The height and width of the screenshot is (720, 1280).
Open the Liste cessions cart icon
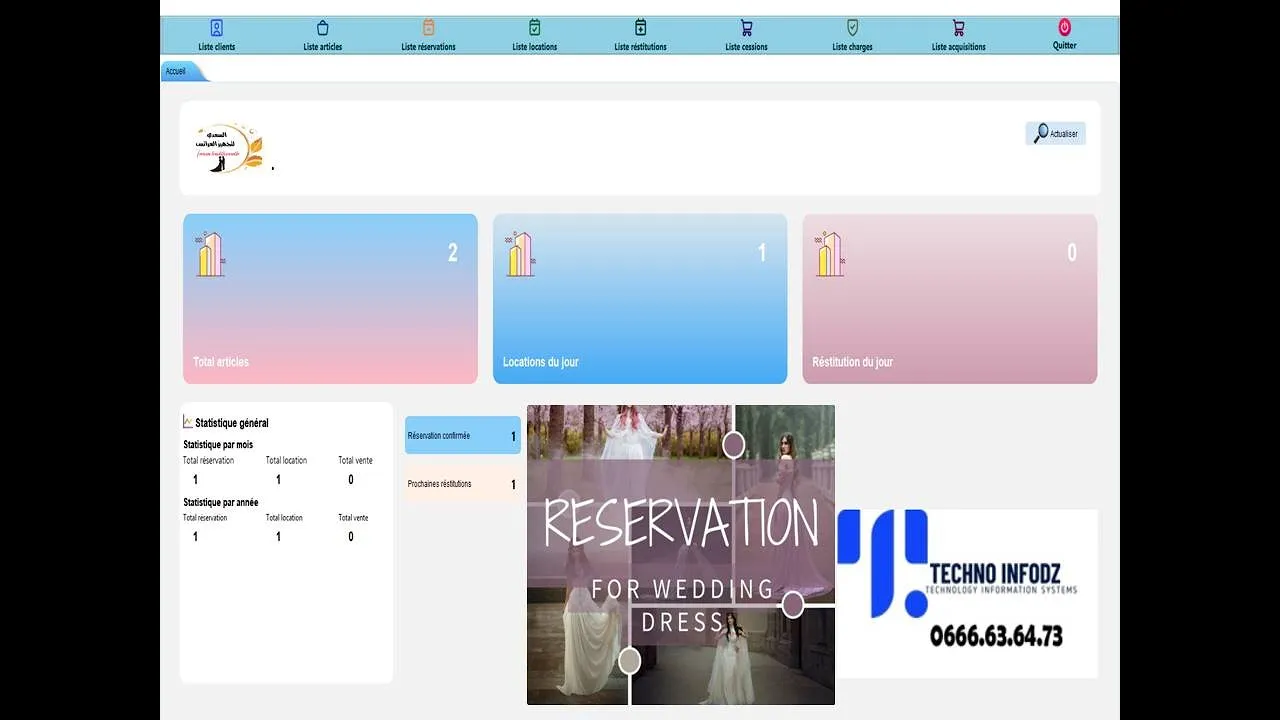pos(746,28)
